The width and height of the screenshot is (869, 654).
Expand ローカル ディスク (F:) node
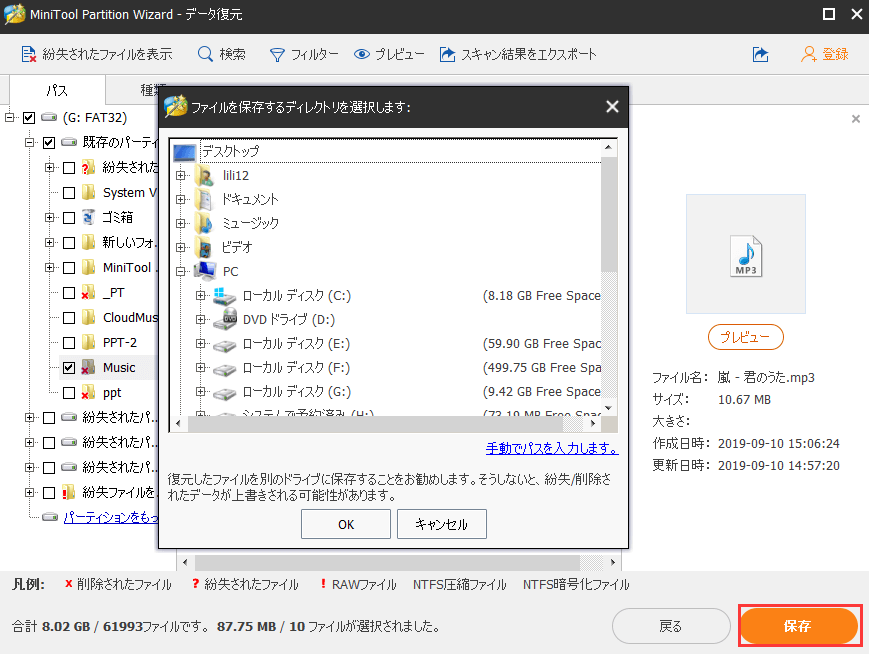tap(200, 367)
